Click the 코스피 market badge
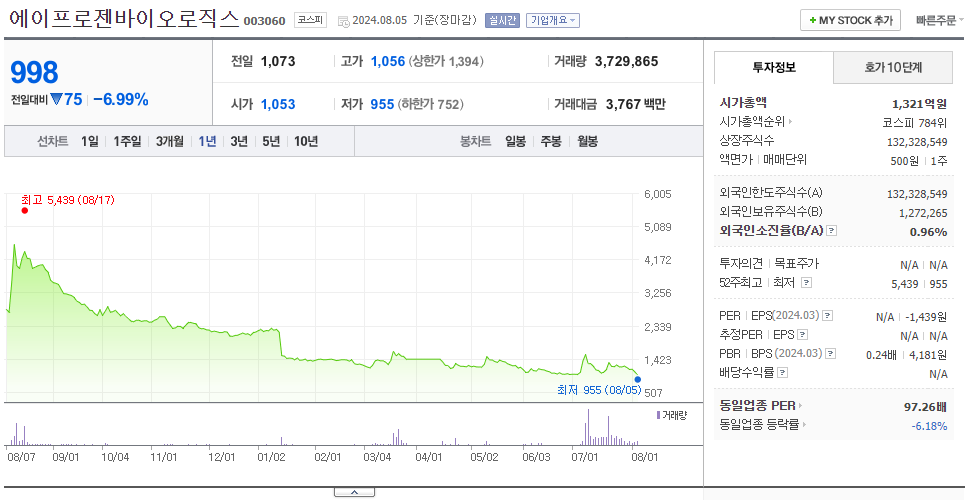The image size is (968, 500). coord(310,20)
